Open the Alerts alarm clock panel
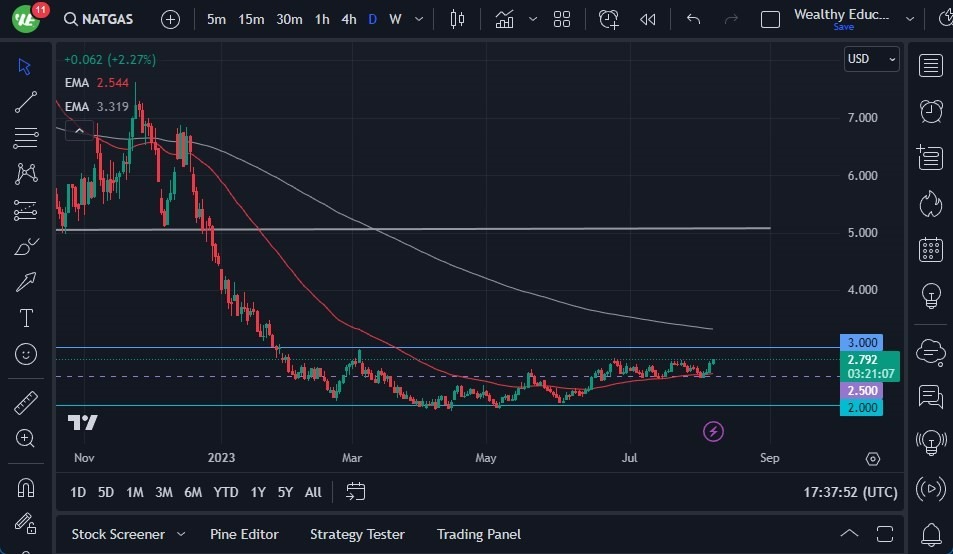The height and width of the screenshot is (554, 953). [930, 110]
